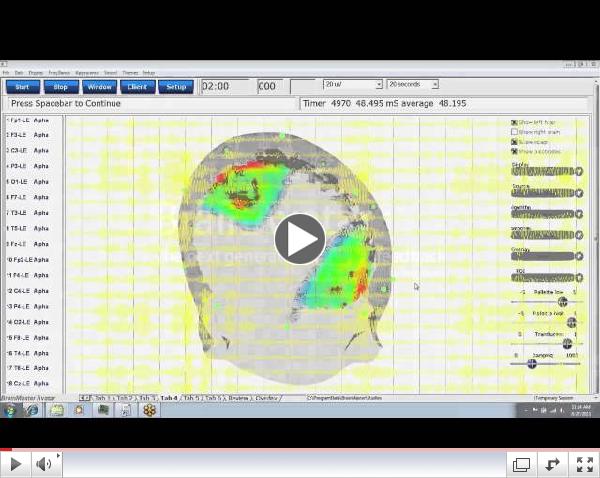
Task: Click the Windows Start orb in taskbar
Action: pos(10,410)
